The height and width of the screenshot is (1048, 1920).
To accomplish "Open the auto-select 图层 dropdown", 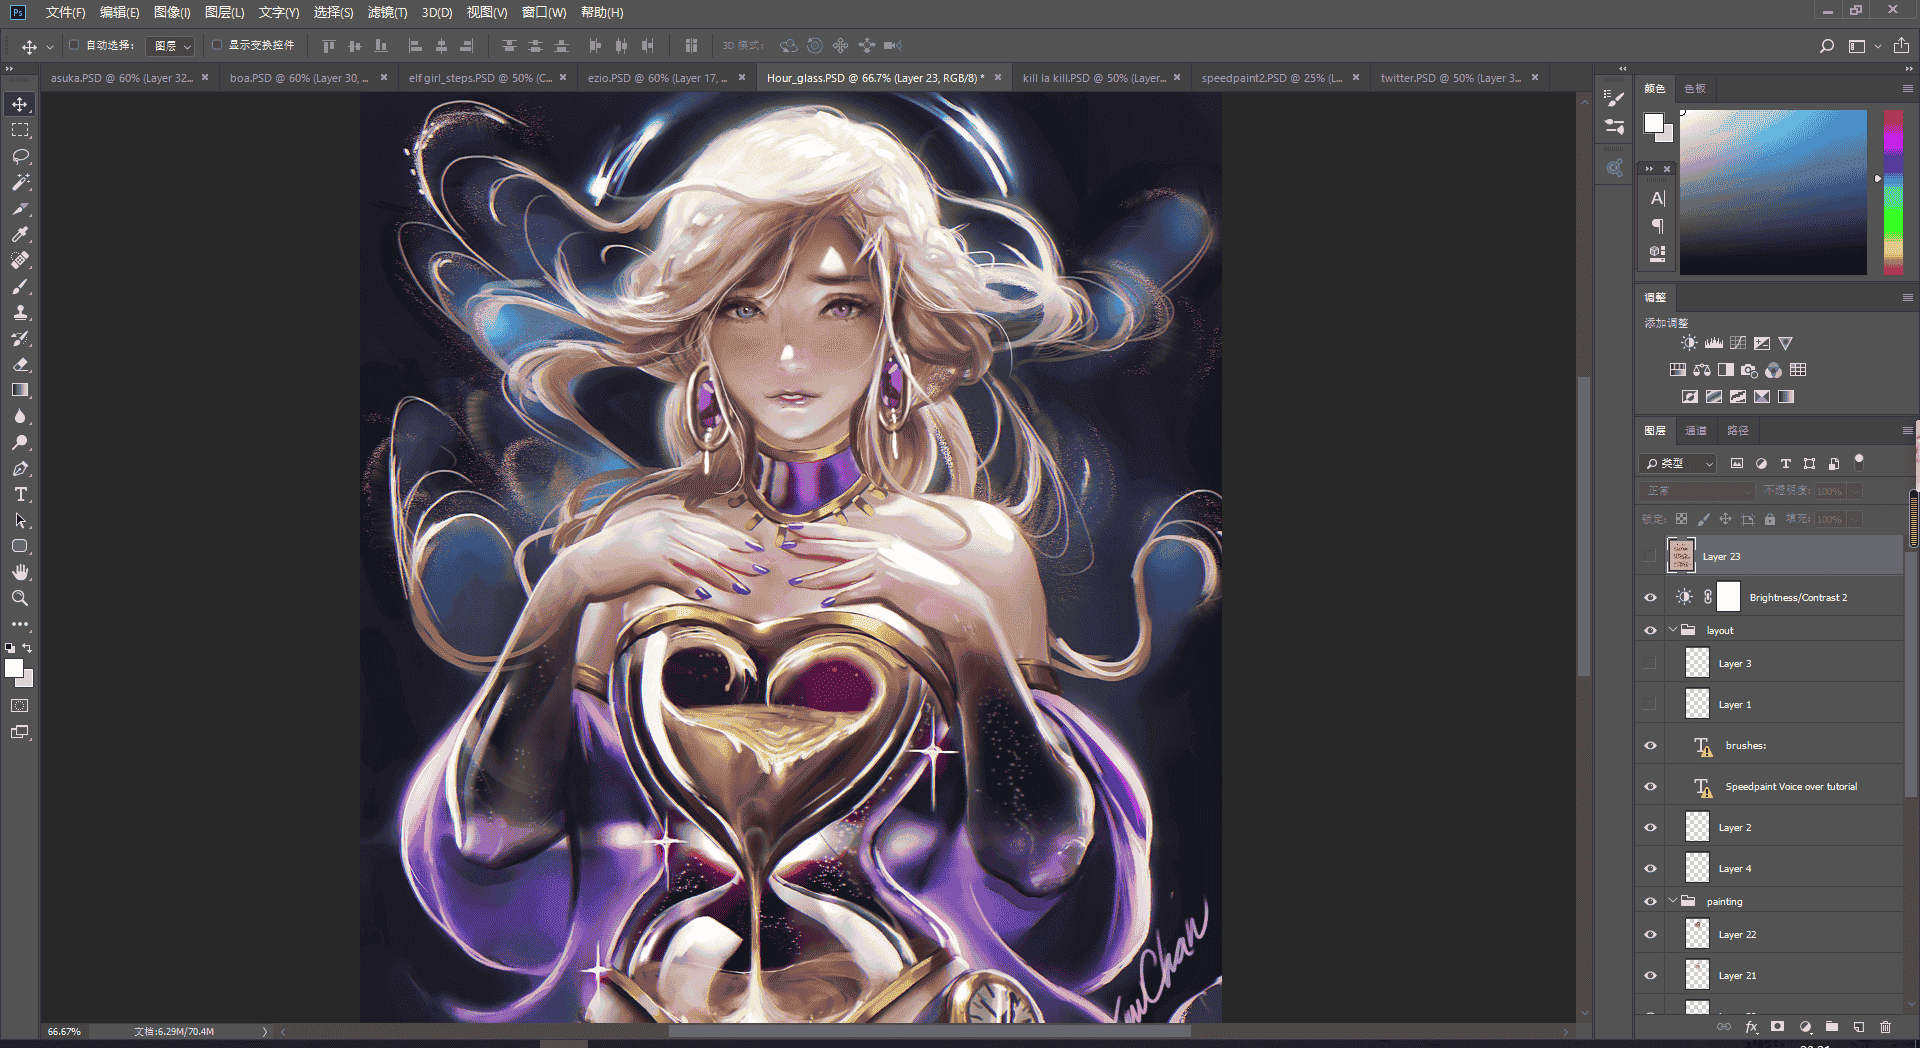I will (170, 46).
